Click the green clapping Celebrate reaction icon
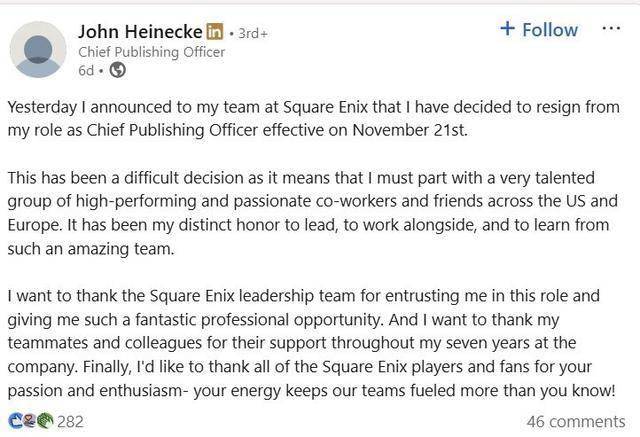Image resolution: width=640 pixels, height=437 pixels. click(x=44, y=421)
